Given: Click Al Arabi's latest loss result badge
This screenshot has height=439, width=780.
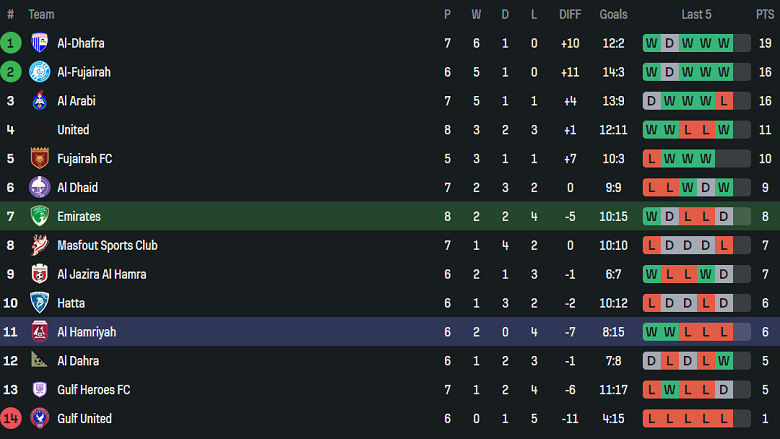Looking at the screenshot, I should point(724,101).
